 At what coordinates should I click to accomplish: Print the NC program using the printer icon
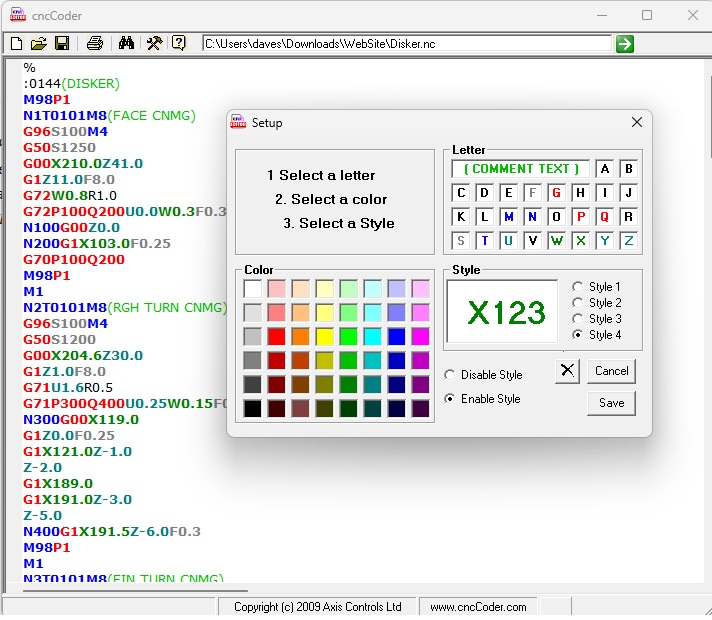coord(94,43)
